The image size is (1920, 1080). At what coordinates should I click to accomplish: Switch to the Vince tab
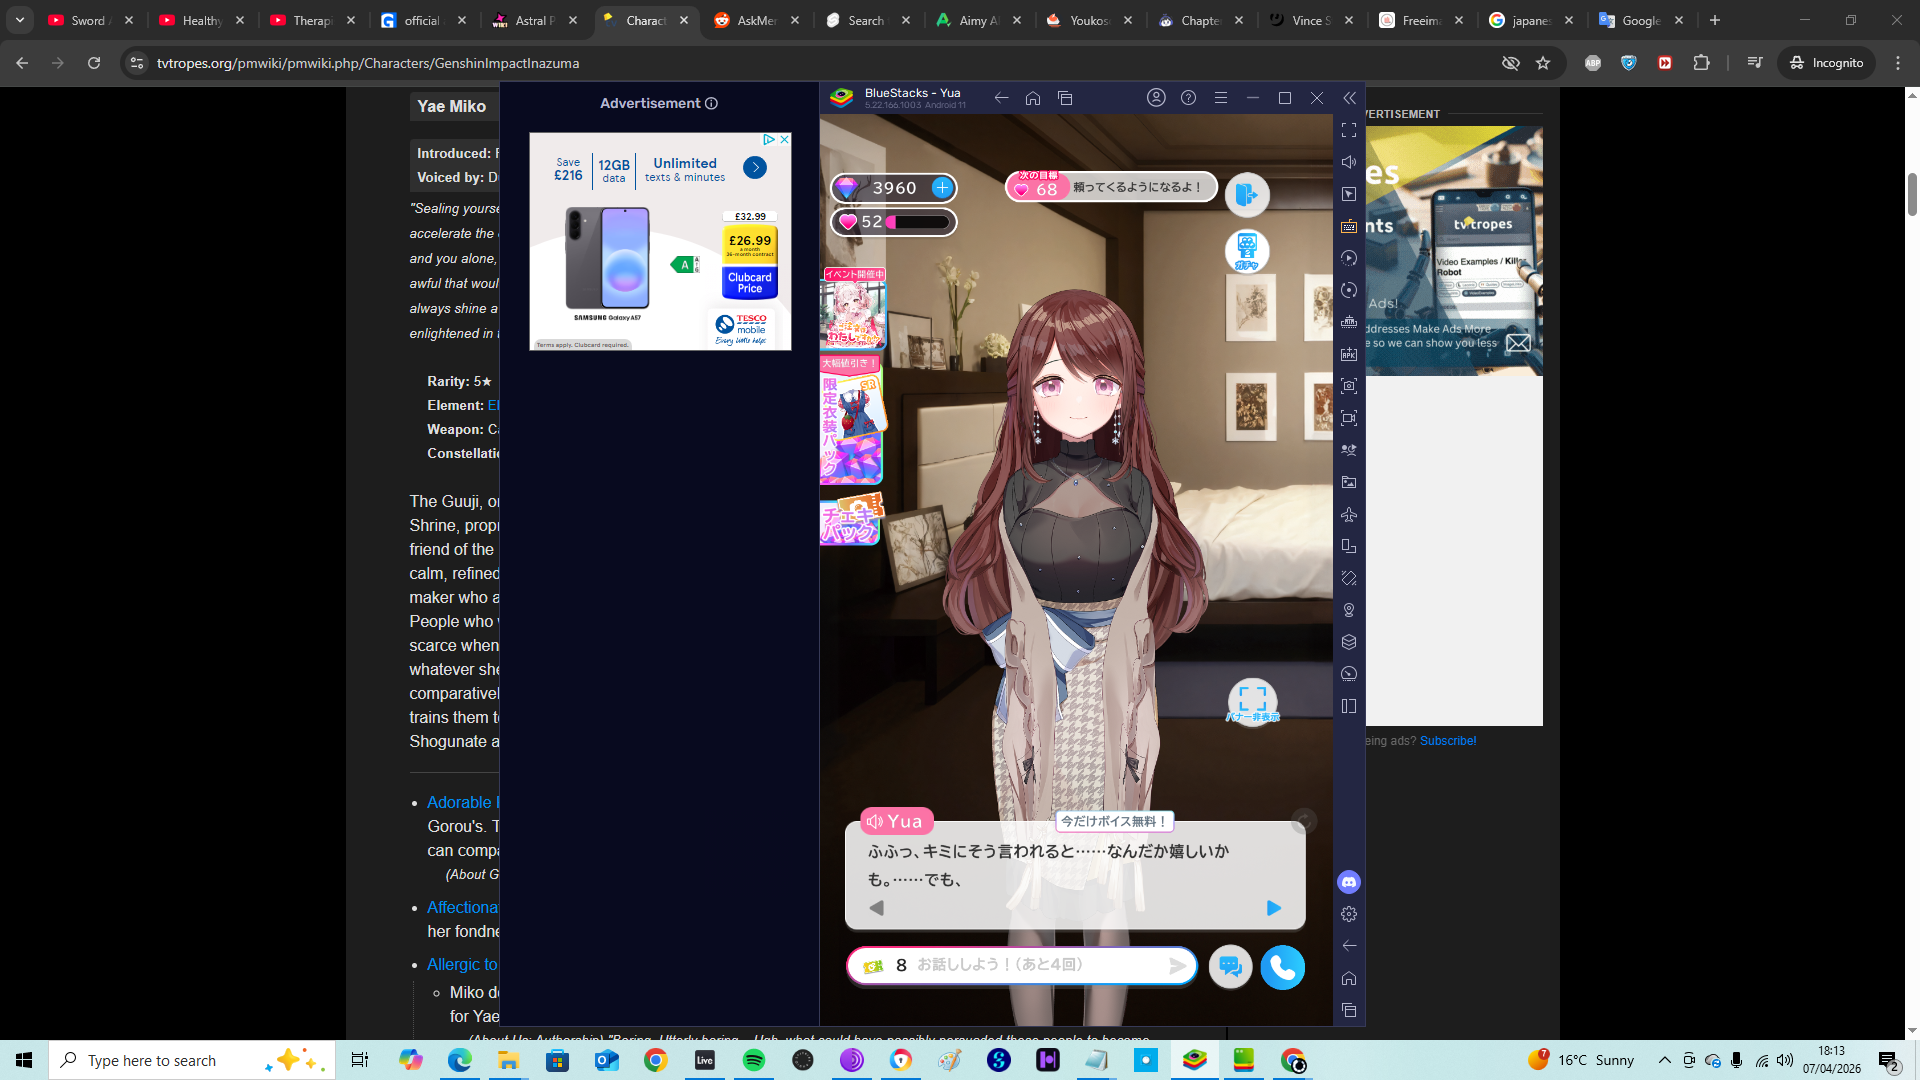1312,20
